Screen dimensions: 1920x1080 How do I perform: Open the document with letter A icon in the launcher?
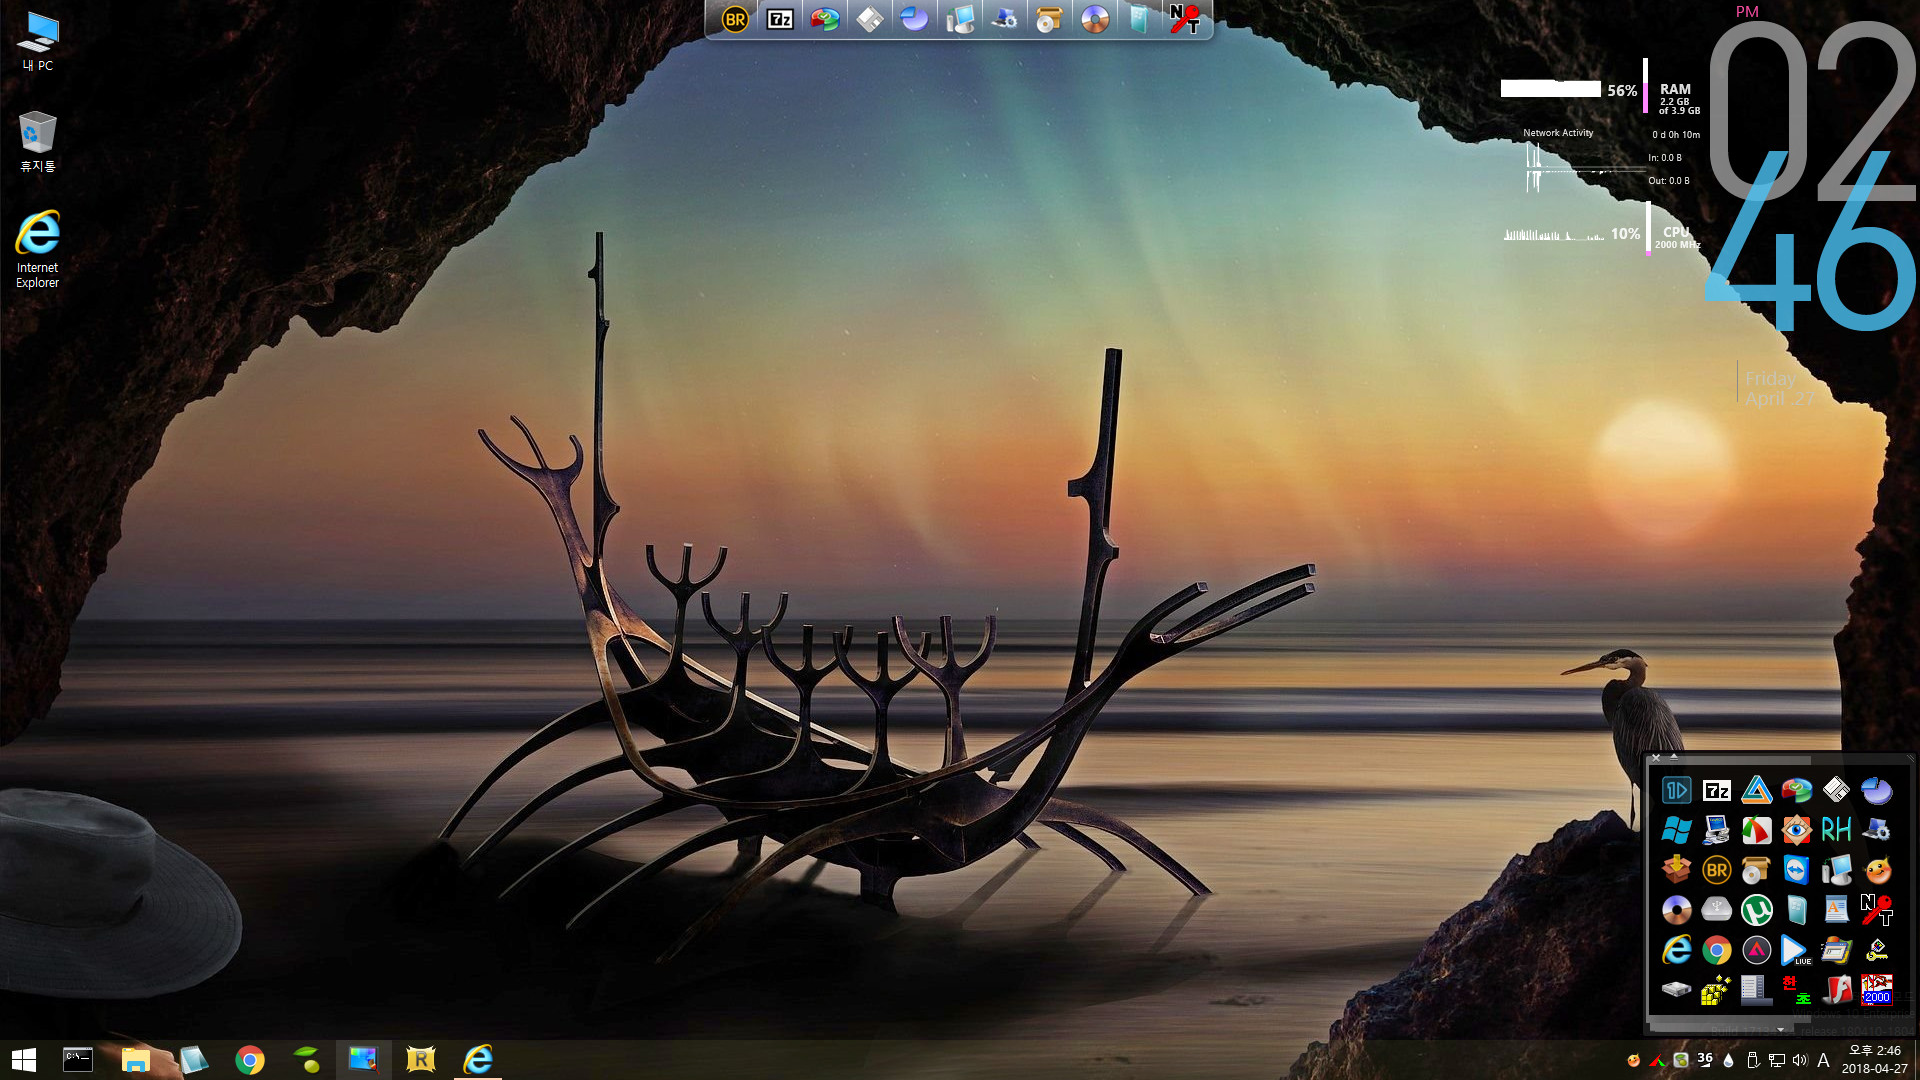click(1836, 910)
